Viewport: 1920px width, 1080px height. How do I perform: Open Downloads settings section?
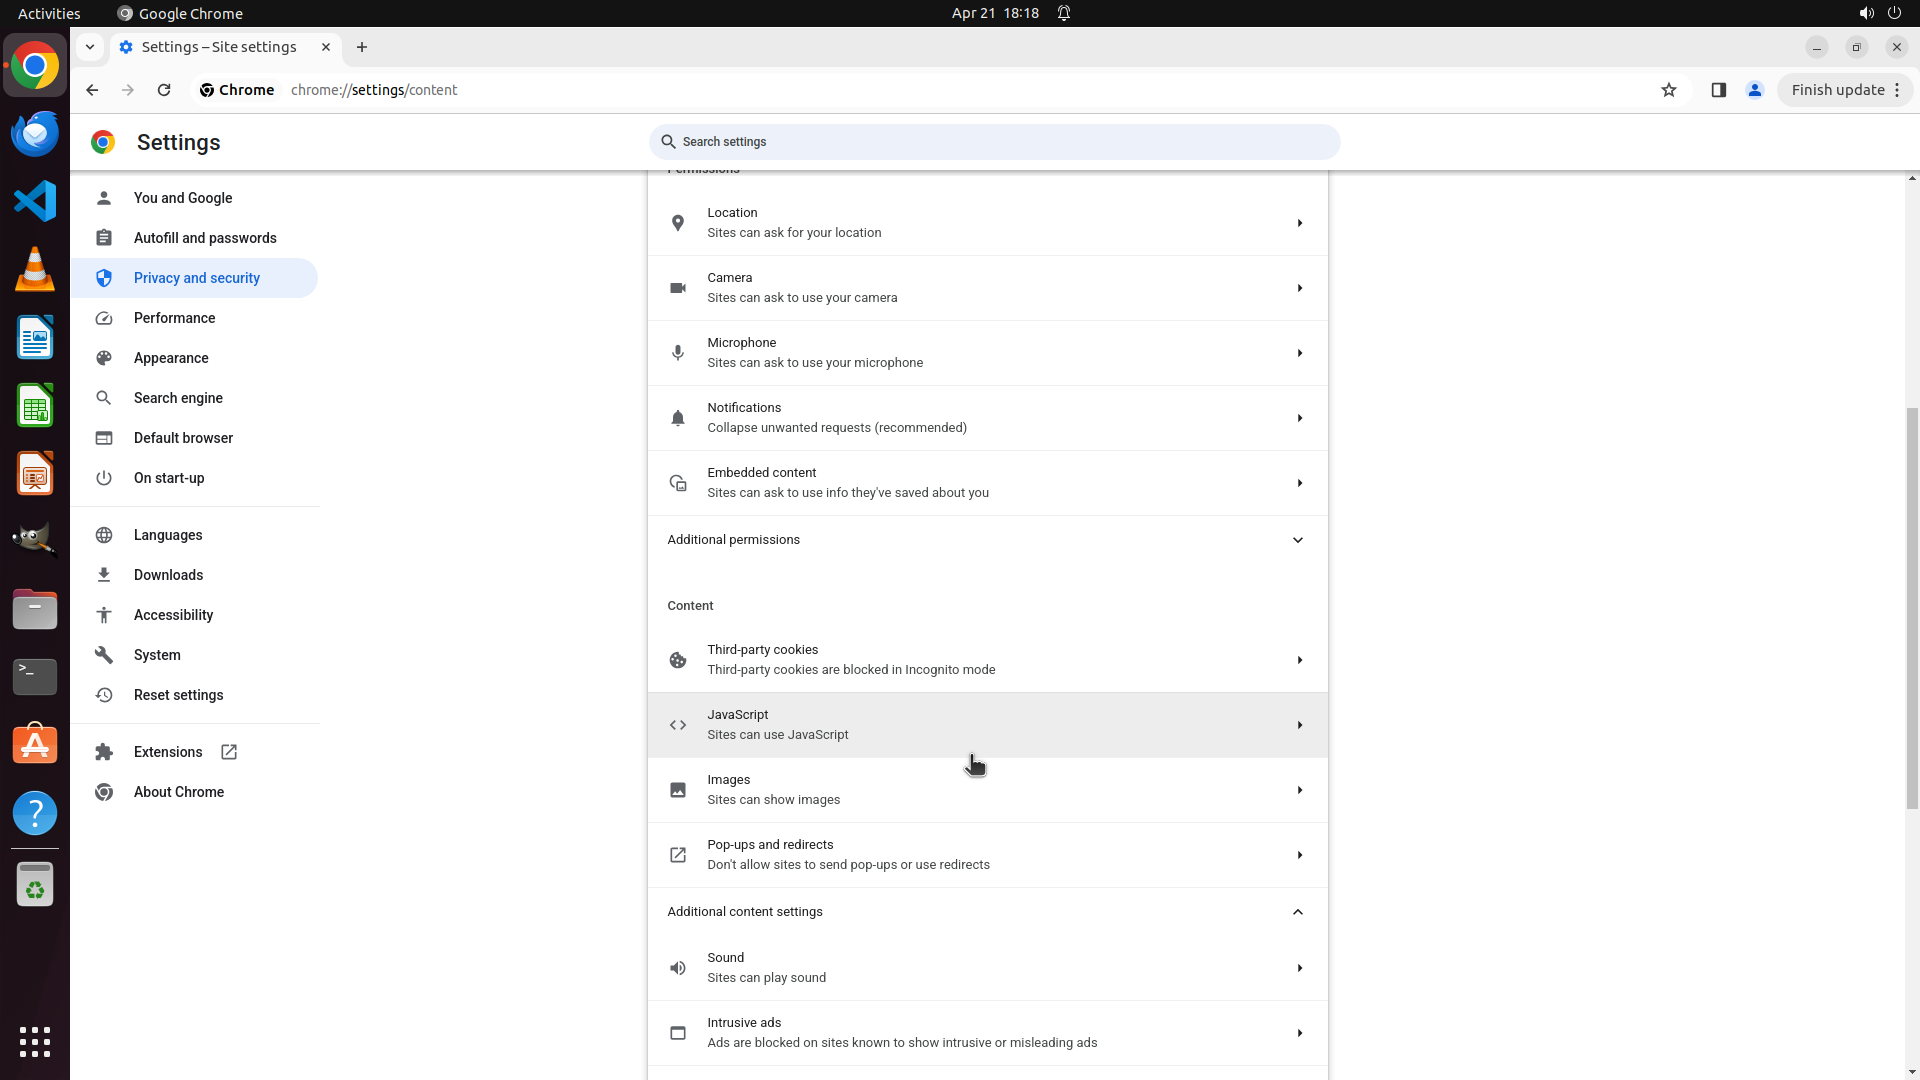[168, 575]
